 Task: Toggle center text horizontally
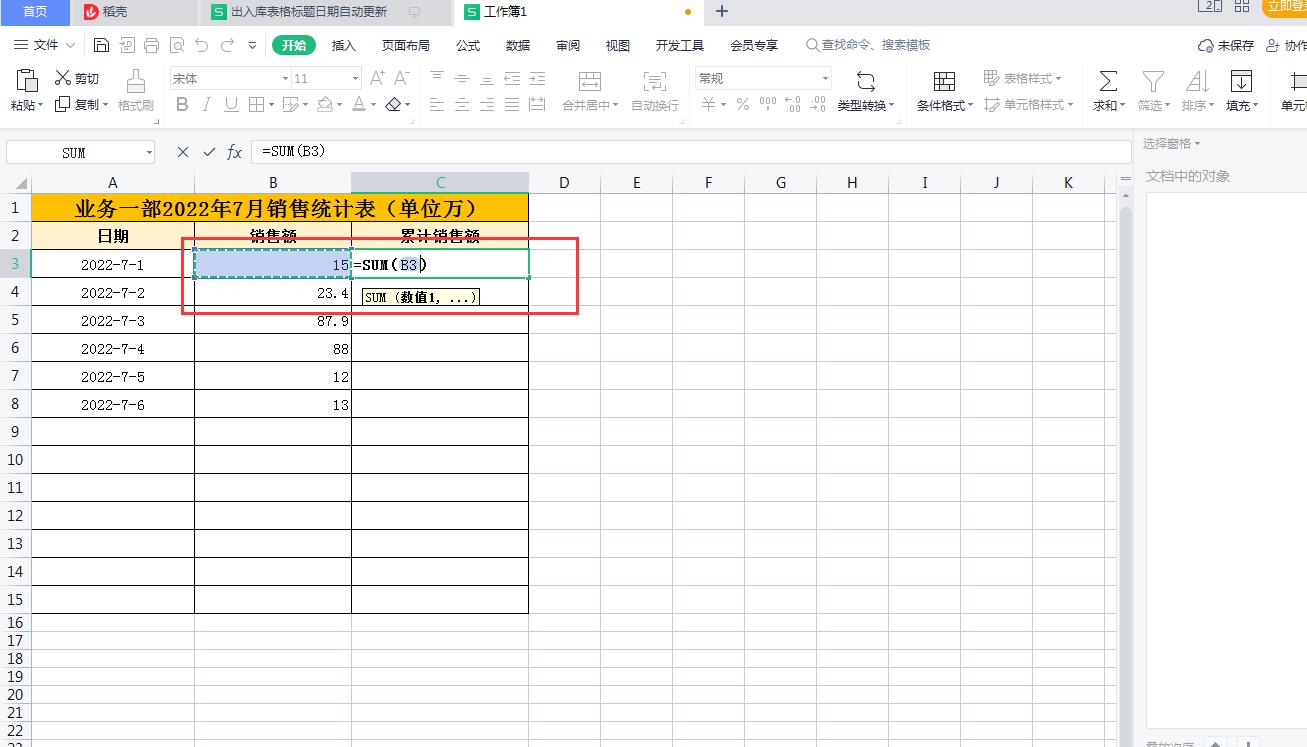coord(462,104)
